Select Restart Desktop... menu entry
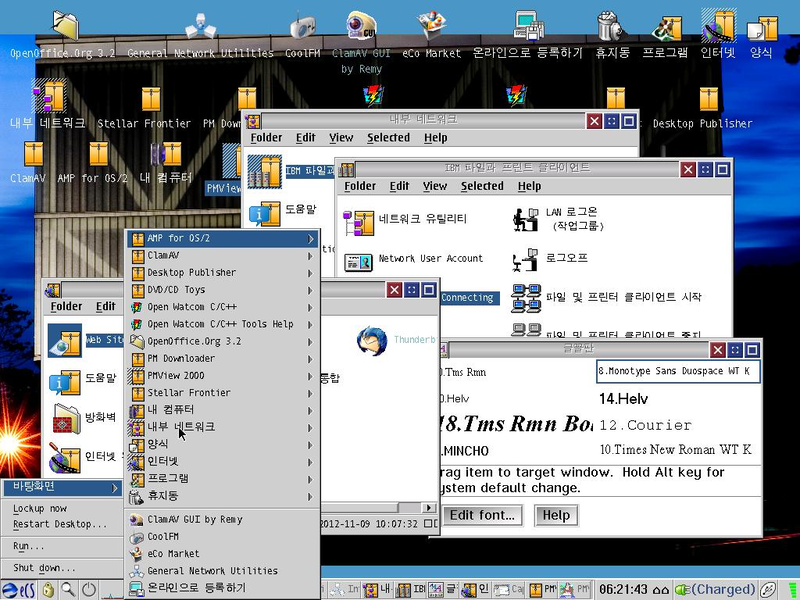 click(60, 524)
